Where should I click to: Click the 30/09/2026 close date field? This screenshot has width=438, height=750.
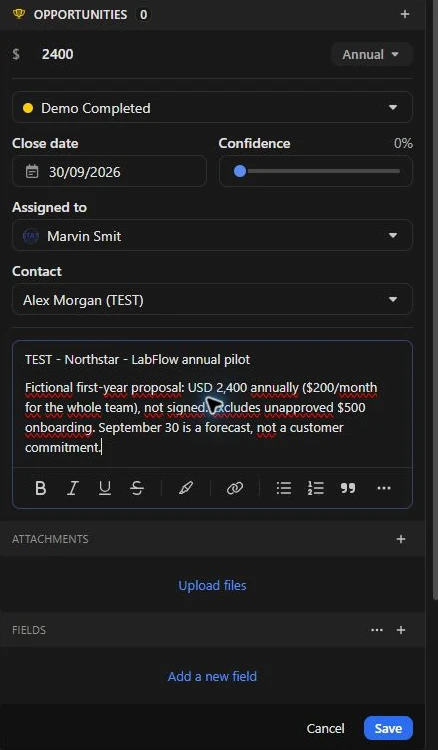110,171
